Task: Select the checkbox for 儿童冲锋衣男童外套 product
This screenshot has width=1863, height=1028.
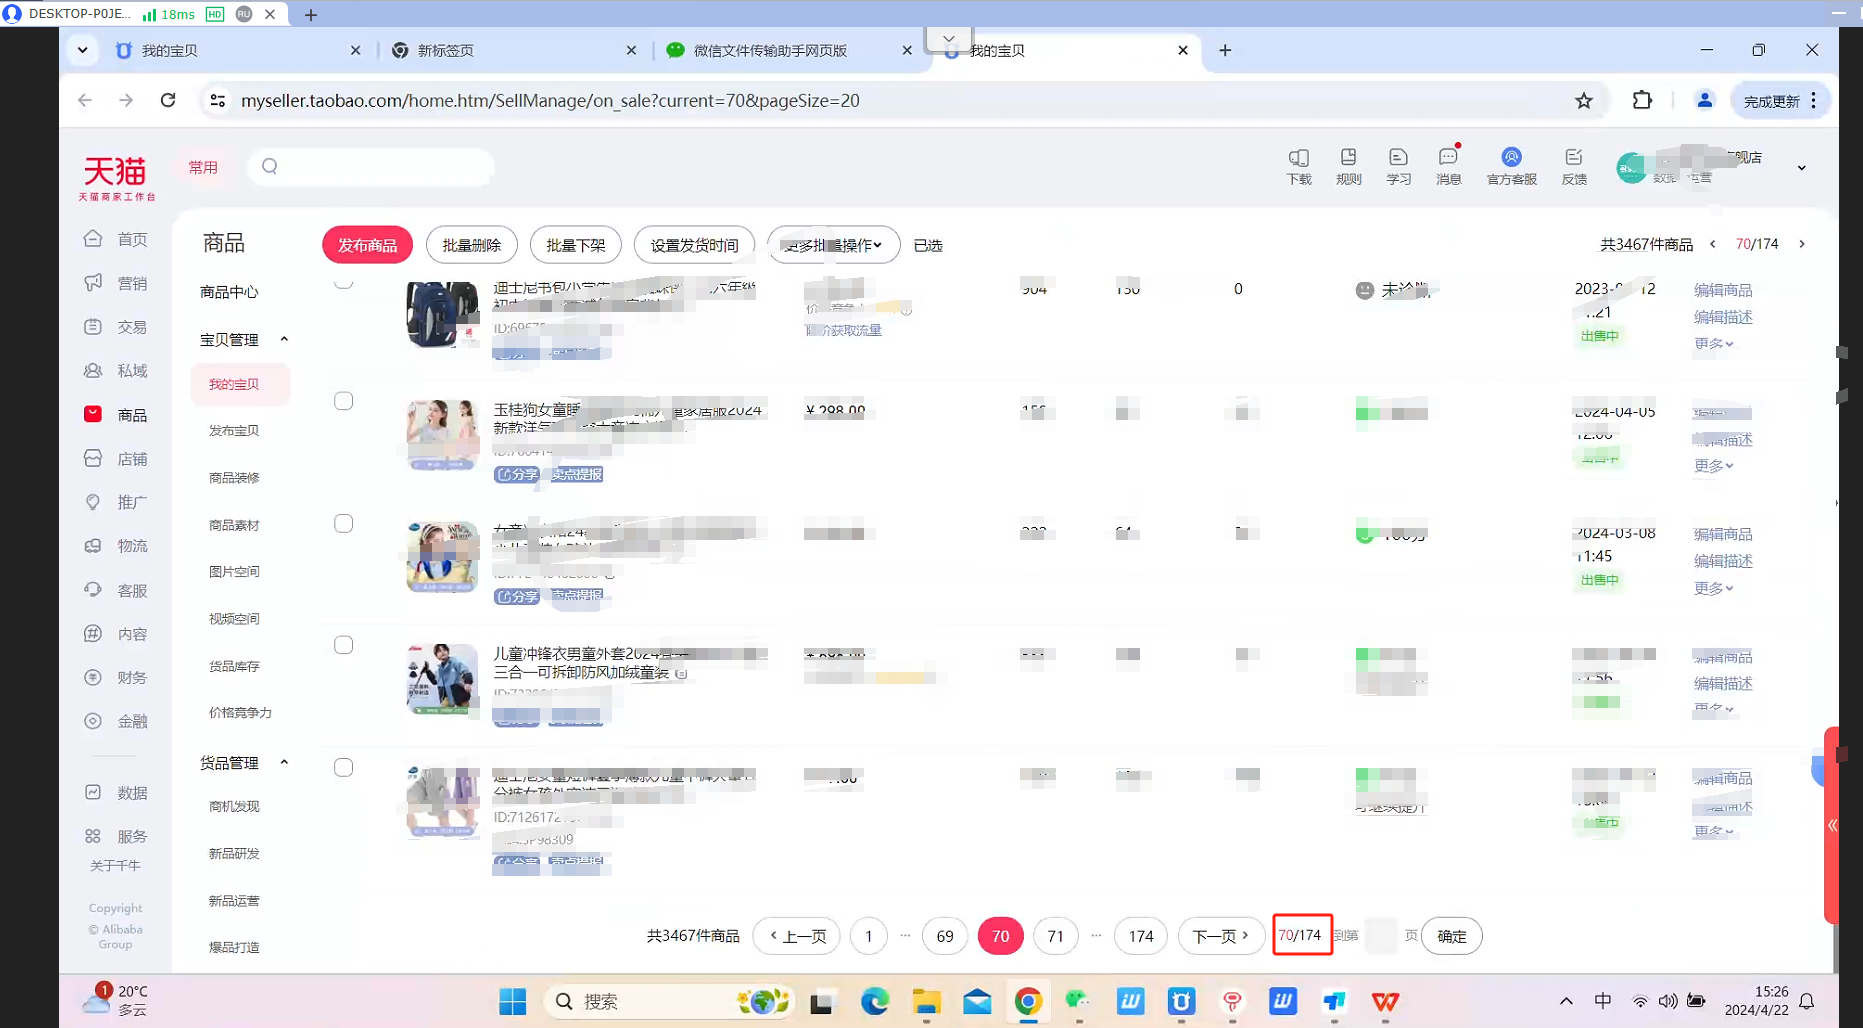Action: [x=343, y=645]
